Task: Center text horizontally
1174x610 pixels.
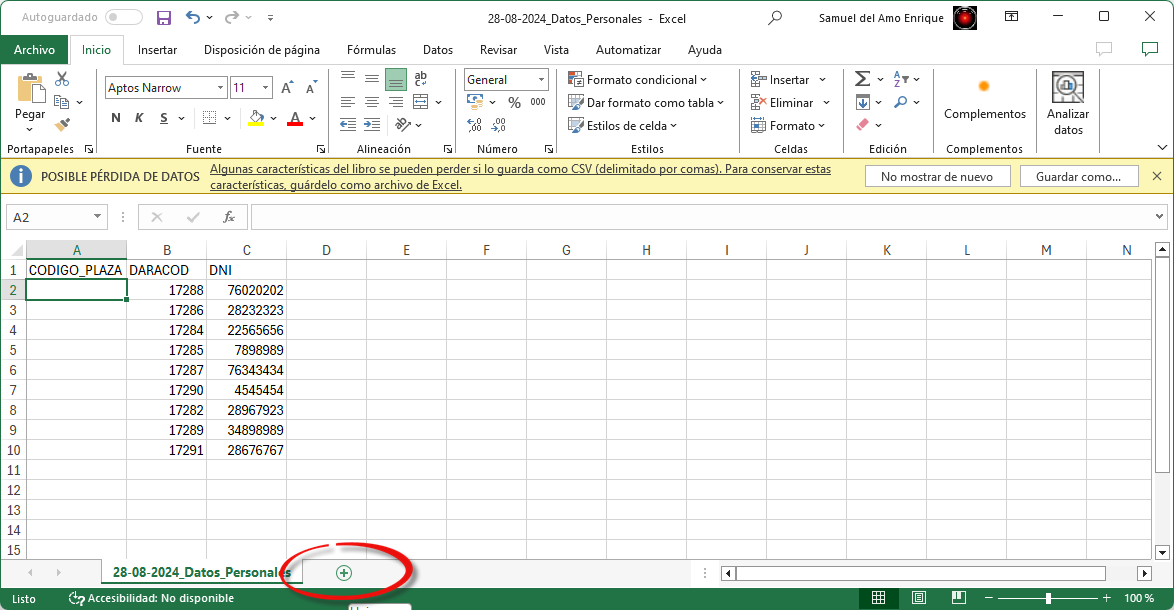Action: [x=372, y=102]
